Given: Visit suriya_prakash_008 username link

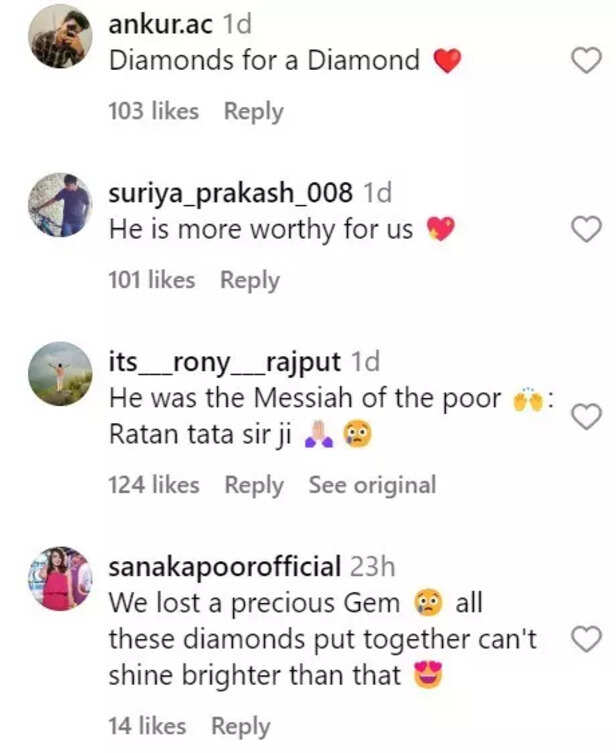Looking at the screenshot, I should tap(230, 192).
